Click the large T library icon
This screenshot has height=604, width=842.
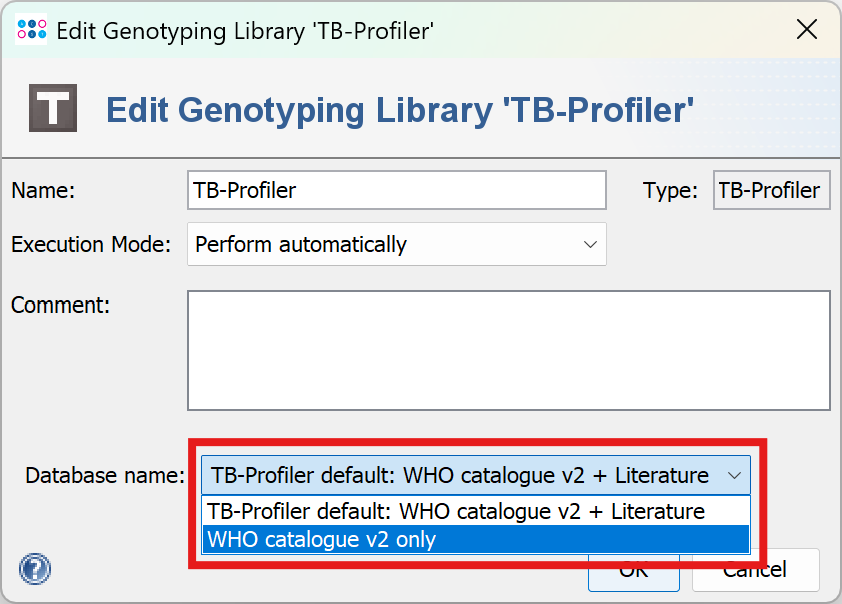click(x=52, y=108)
